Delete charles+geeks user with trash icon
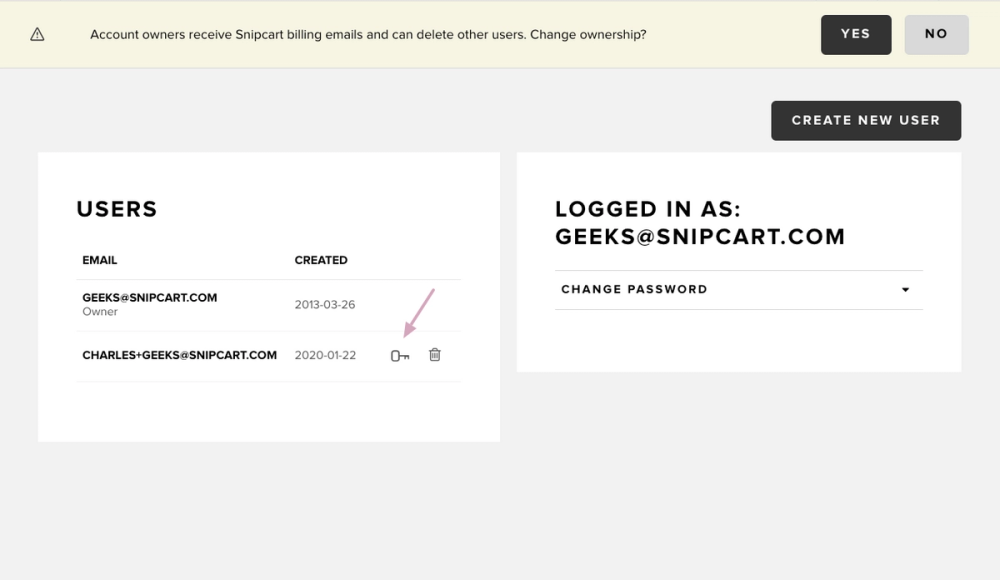Screen dimensions: 1000x580 point(435,355)
